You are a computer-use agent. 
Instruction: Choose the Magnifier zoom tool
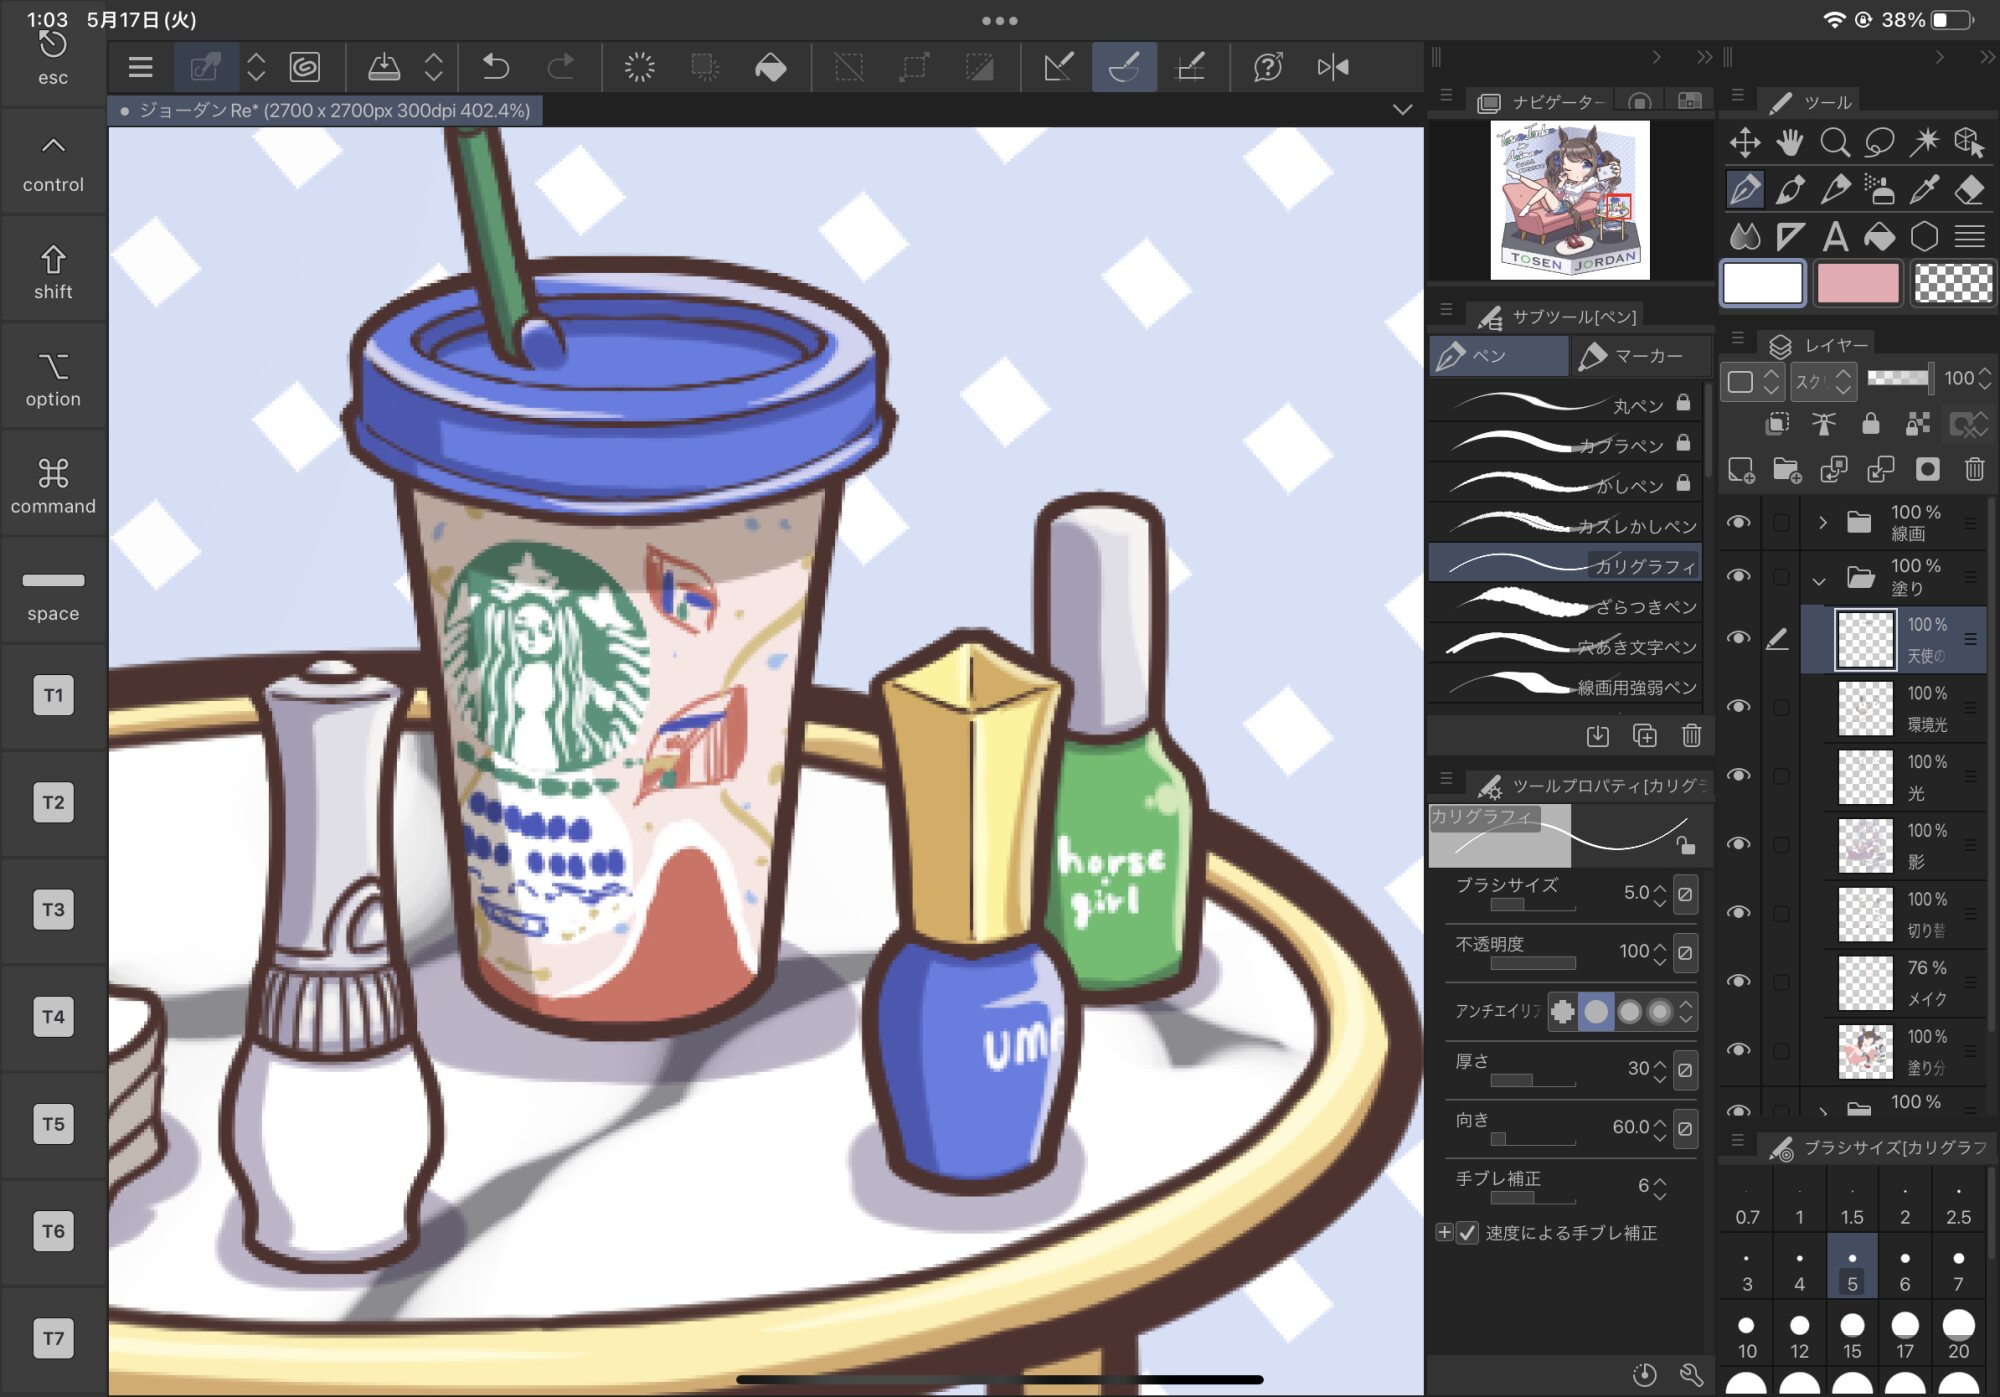point(1834,142)
